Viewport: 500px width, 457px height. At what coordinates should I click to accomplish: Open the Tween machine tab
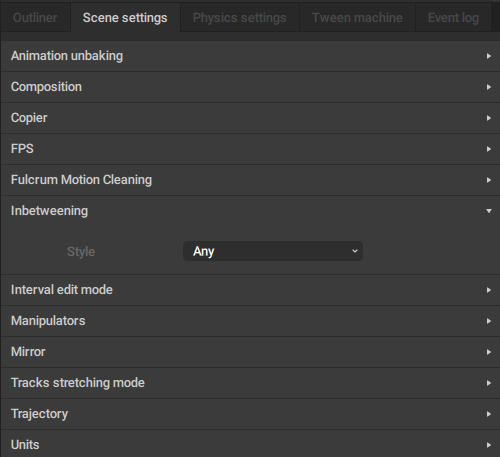[x=357, y=18]
